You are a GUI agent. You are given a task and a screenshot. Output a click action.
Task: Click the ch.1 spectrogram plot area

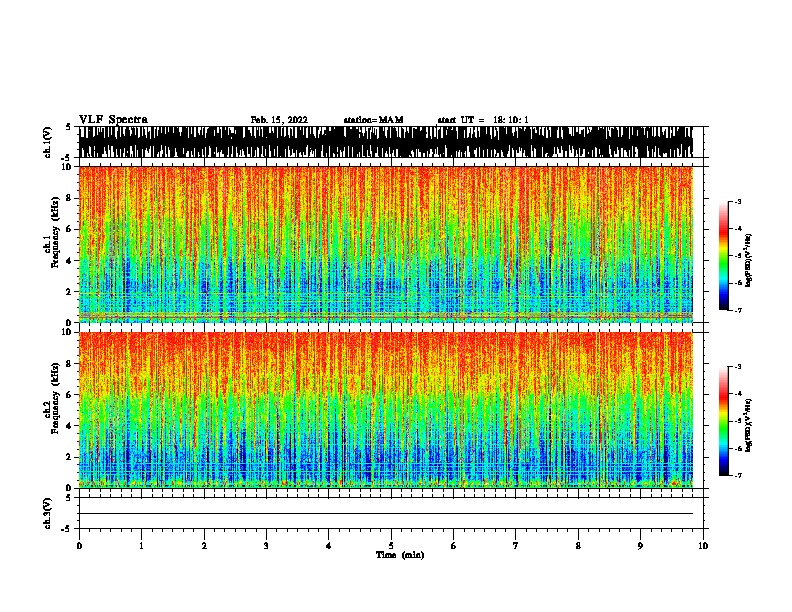(x=386, y=244)
